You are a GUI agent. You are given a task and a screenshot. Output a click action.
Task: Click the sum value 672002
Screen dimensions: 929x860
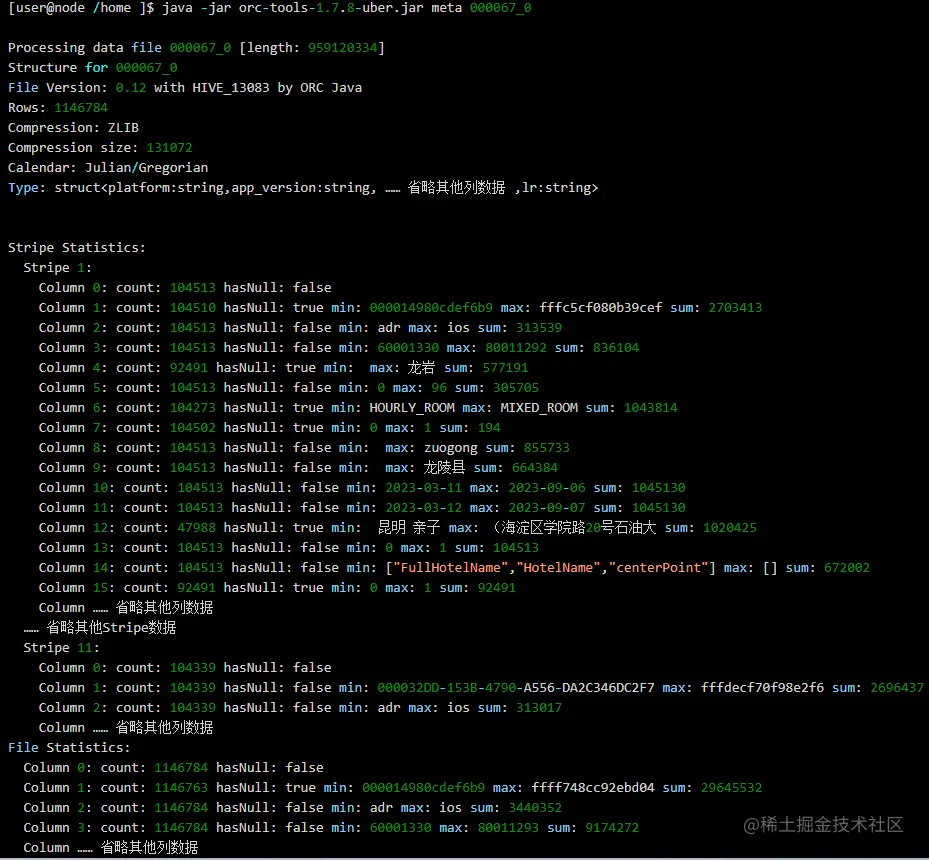(847, 568)
